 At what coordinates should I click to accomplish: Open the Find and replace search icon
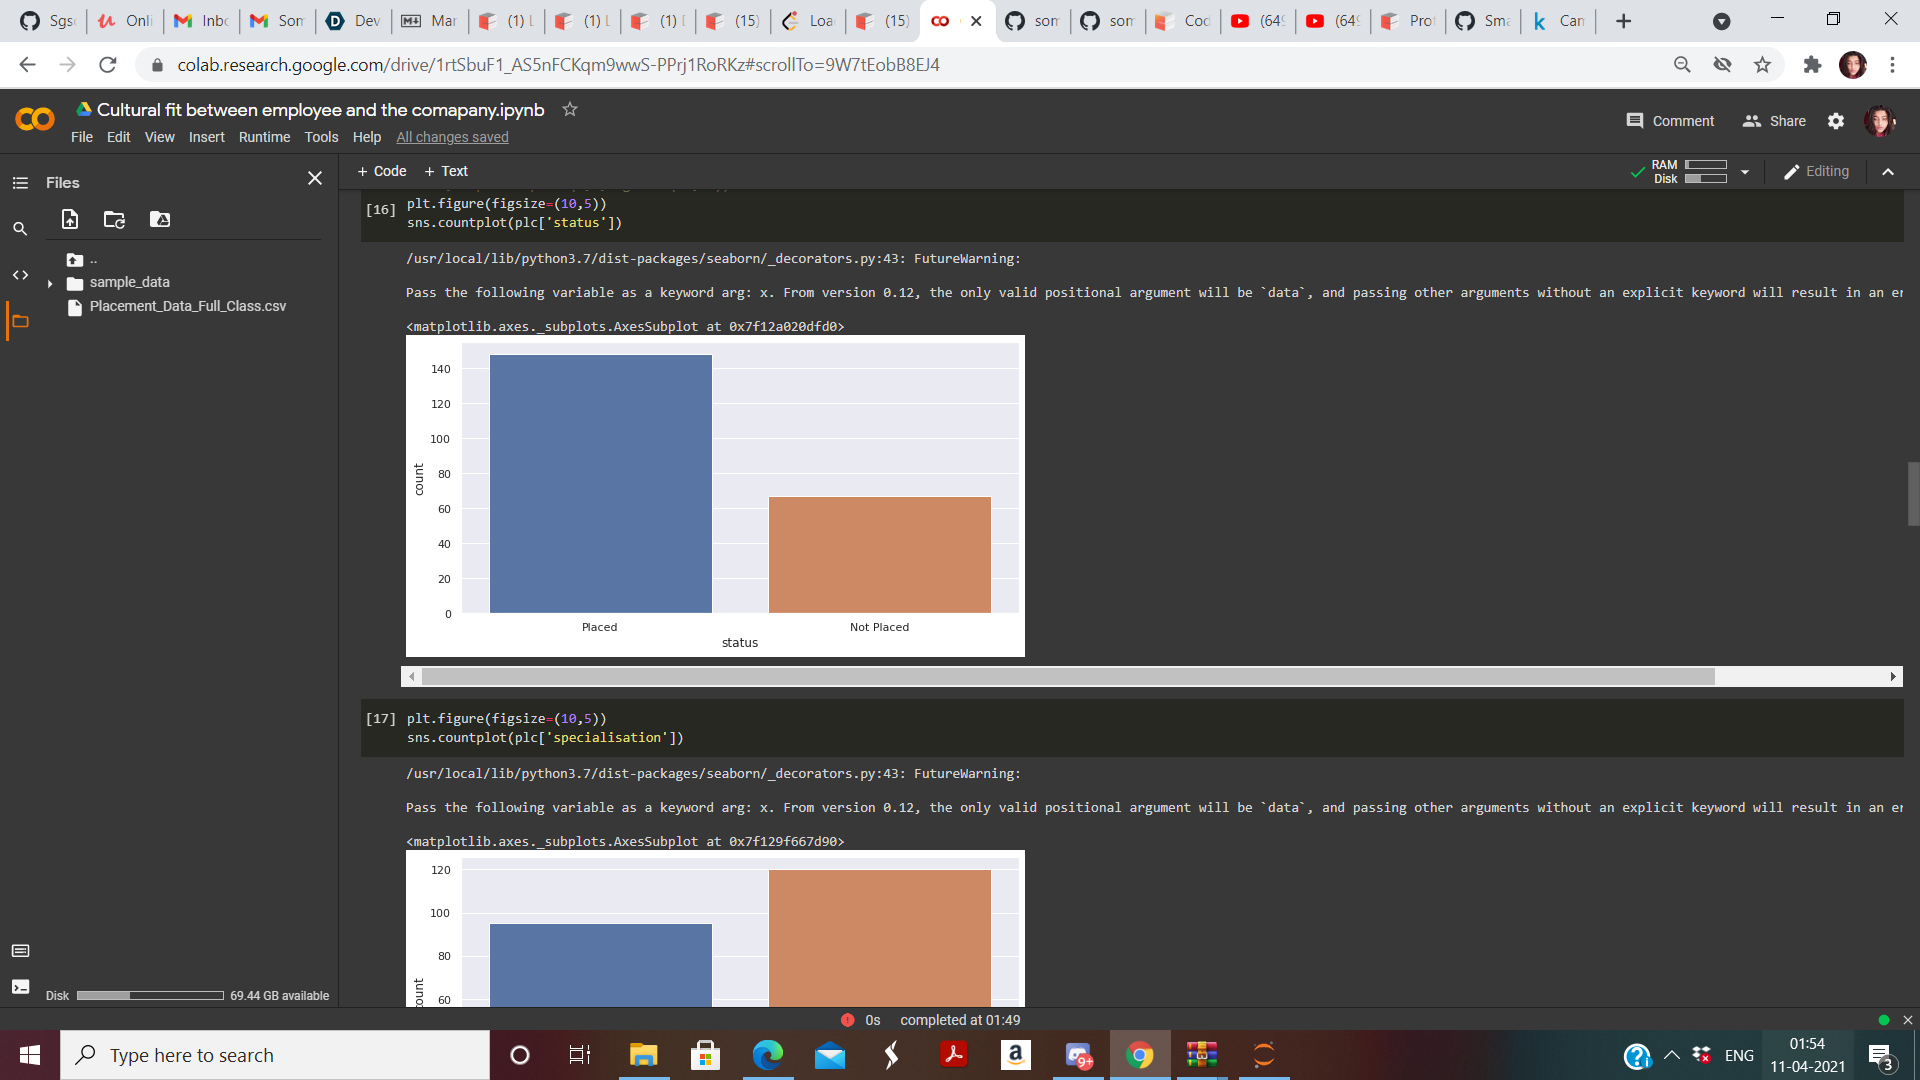point(20,229)
